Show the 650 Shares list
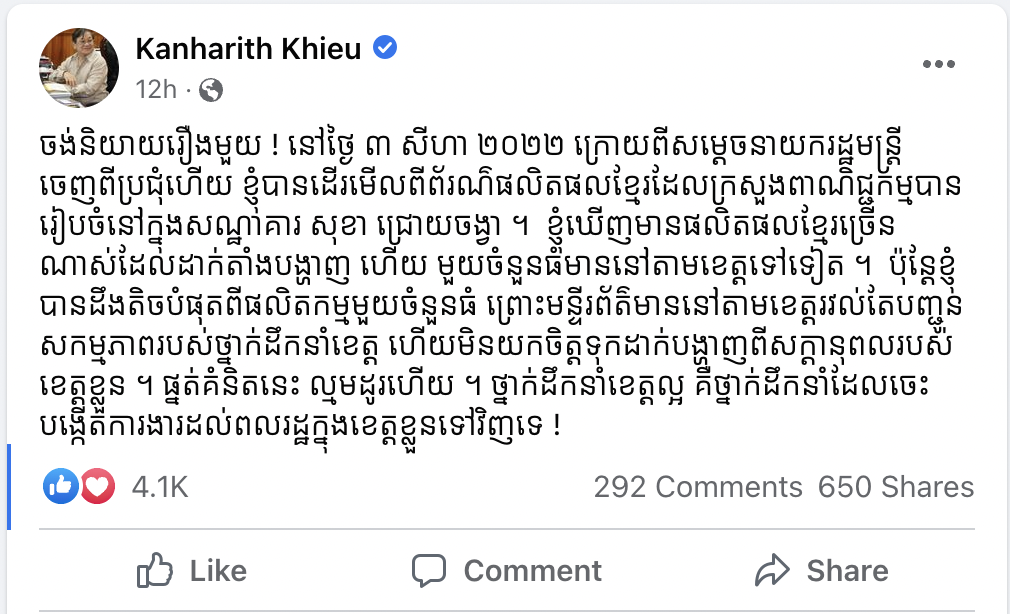Image resolution: width=1010 pixels, height=614 pixels. pyautogui.click(x=895, y=487)
